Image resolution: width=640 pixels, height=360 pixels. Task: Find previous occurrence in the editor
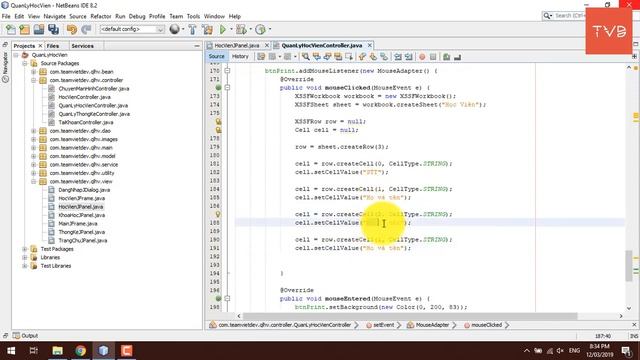[x=316, y=57]
